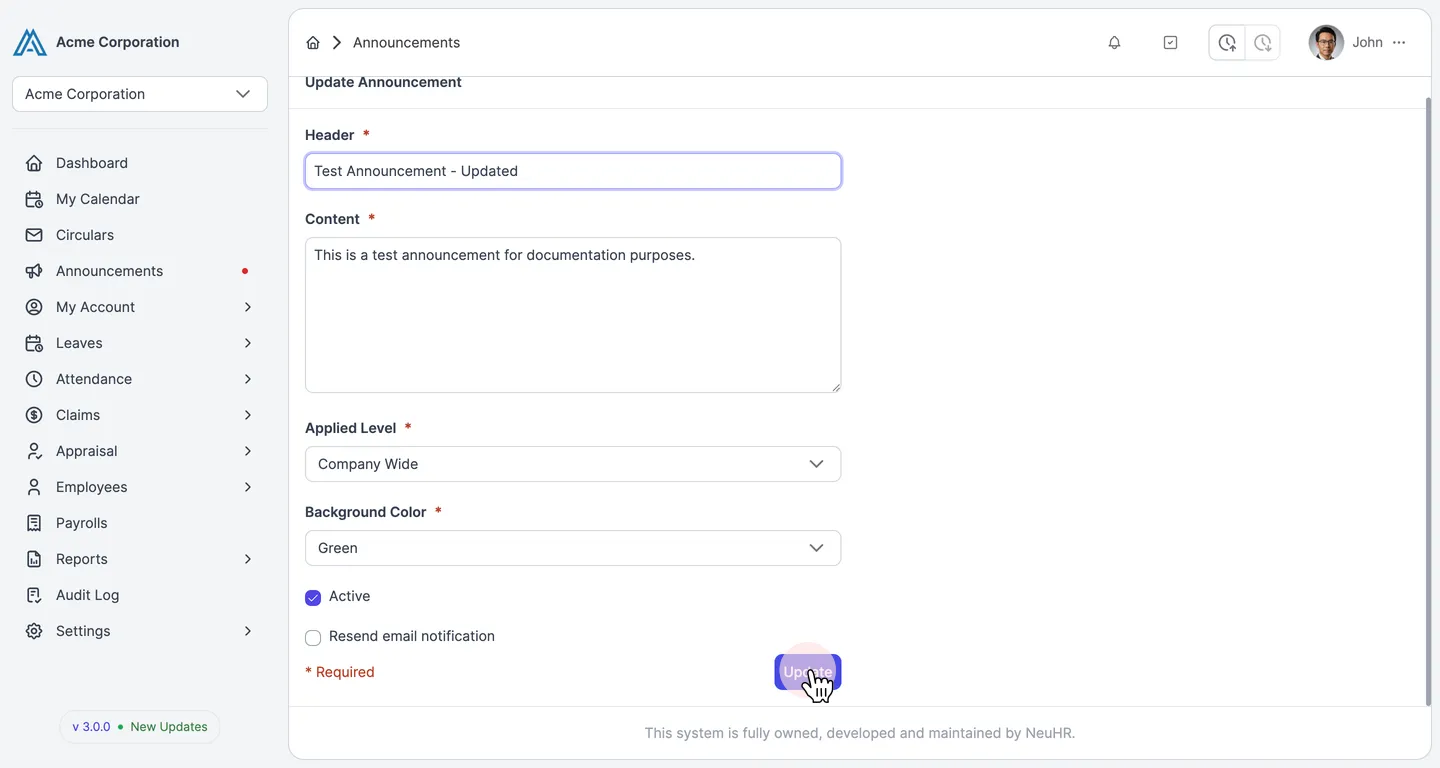Click the Circulars envelope icon
This screenshot has width=1440, height=768.
coord(34,235)
